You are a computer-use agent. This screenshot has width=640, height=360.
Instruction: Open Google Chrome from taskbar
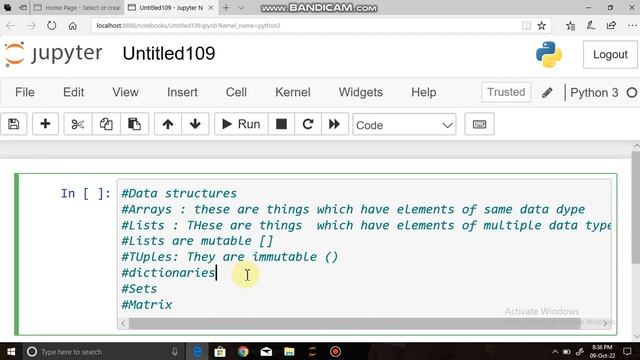pyautogui.click(x=243, y=351)
